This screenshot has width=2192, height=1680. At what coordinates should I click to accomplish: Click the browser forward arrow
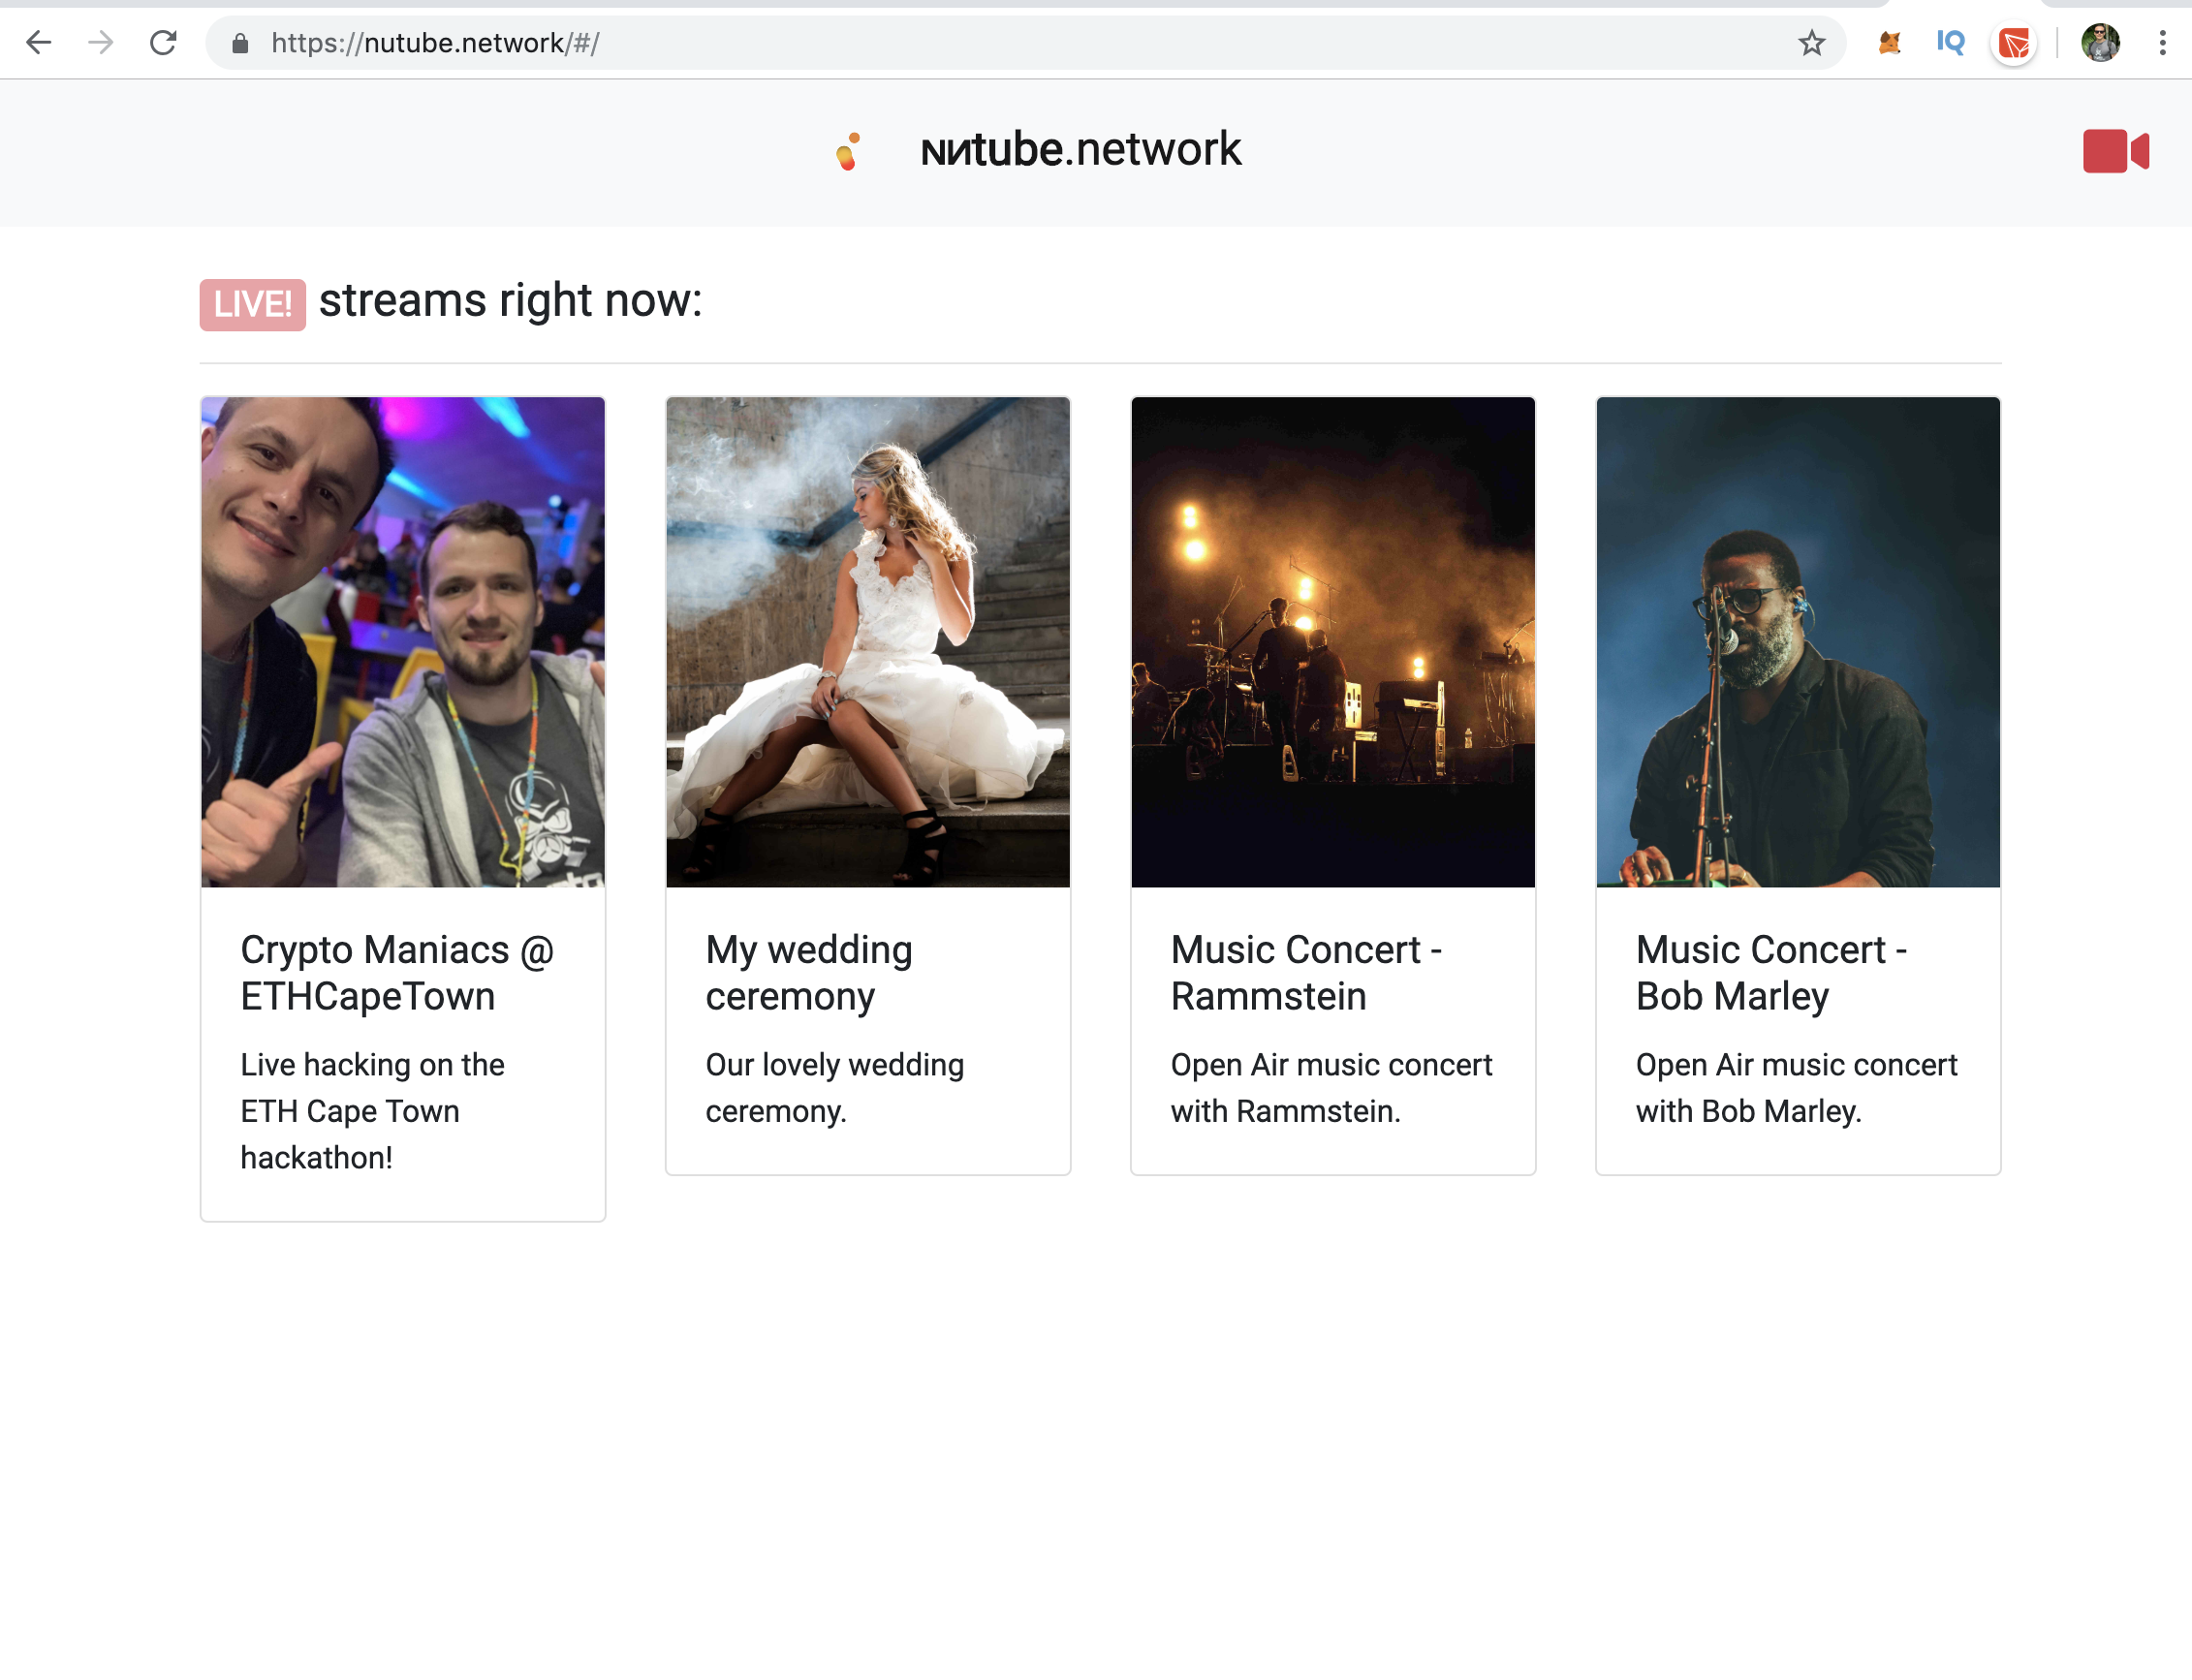click(x=100, y=43)
